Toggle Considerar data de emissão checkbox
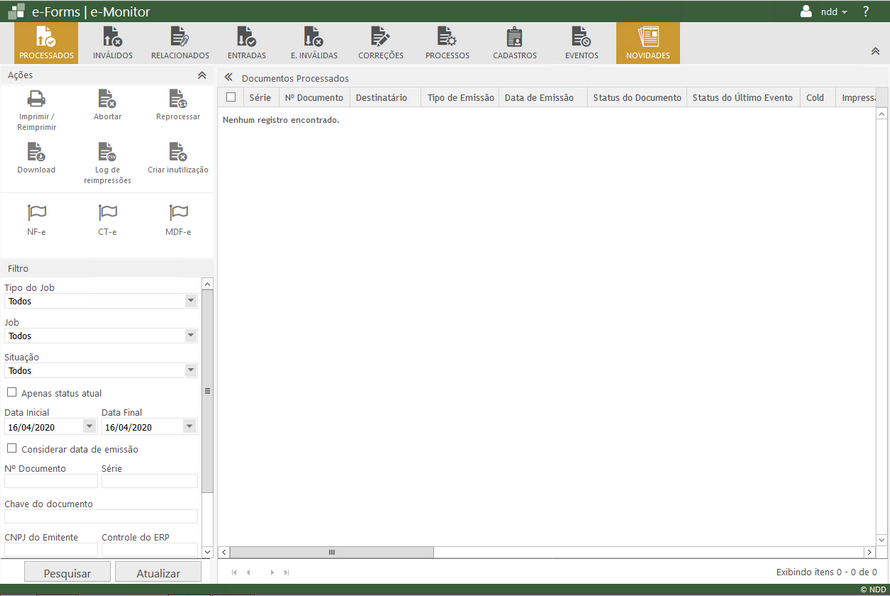This screenshot has height=596, width=890. (12, 449)
